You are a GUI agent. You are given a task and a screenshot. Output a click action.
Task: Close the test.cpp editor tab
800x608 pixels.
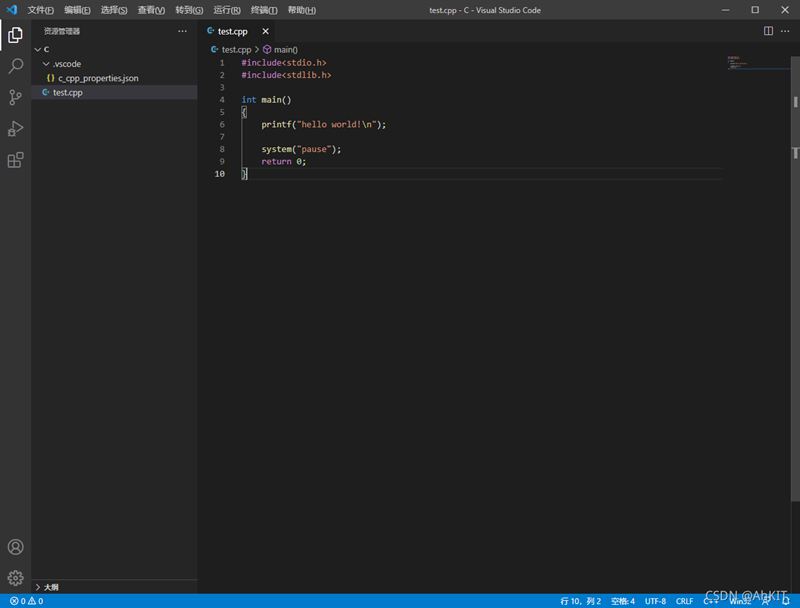(265, 31)
